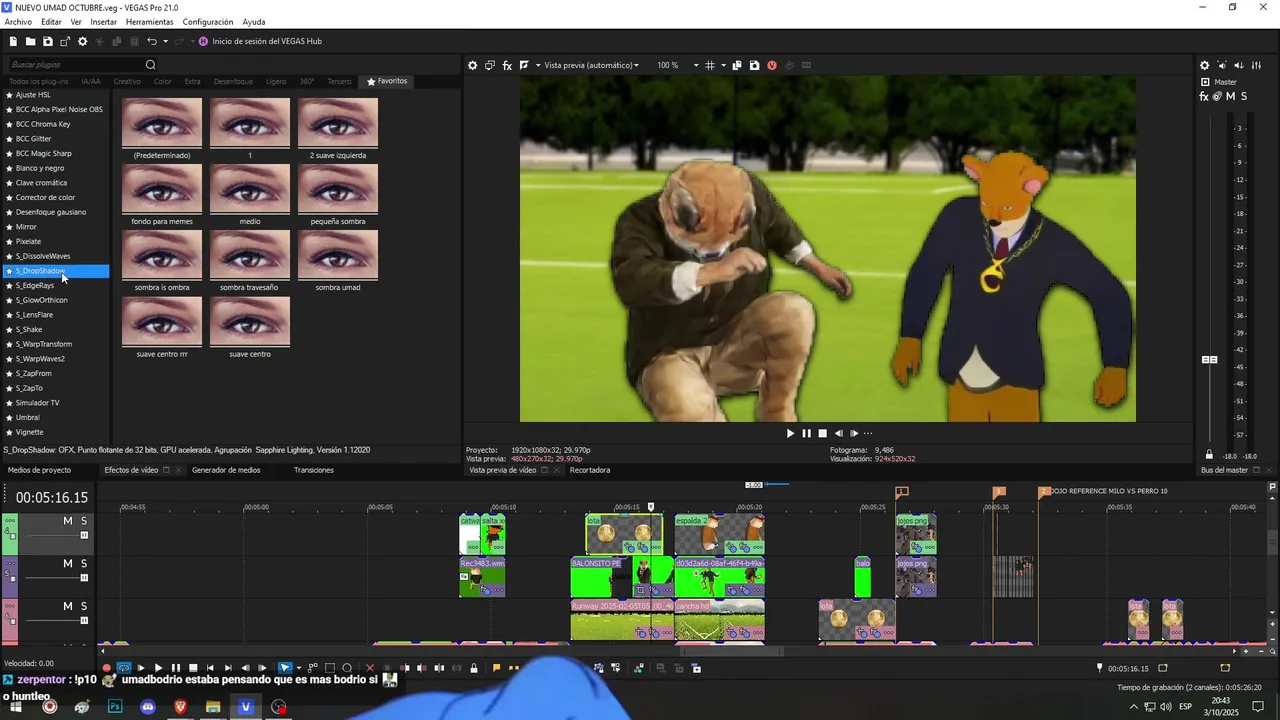Select the zoom magnifier tool in the transport bar
This screenshot has width=1280, height=720.
click(347, 668)
